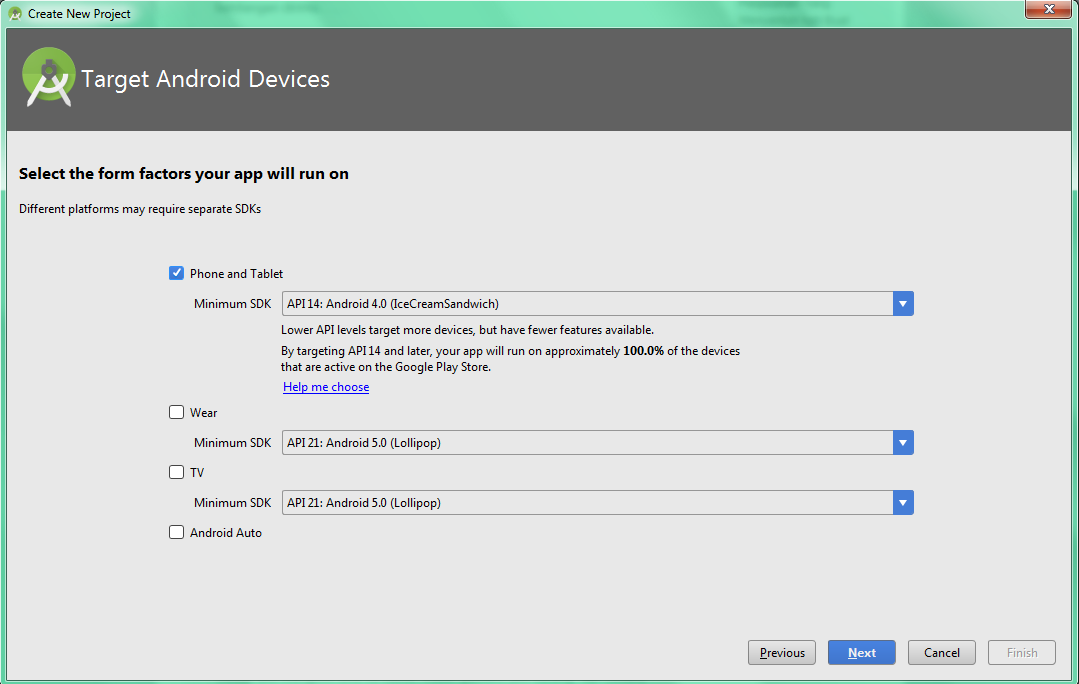Cancel the new project wizard
This screenshot has height=684, width=1079.
[x=941, y=652]
